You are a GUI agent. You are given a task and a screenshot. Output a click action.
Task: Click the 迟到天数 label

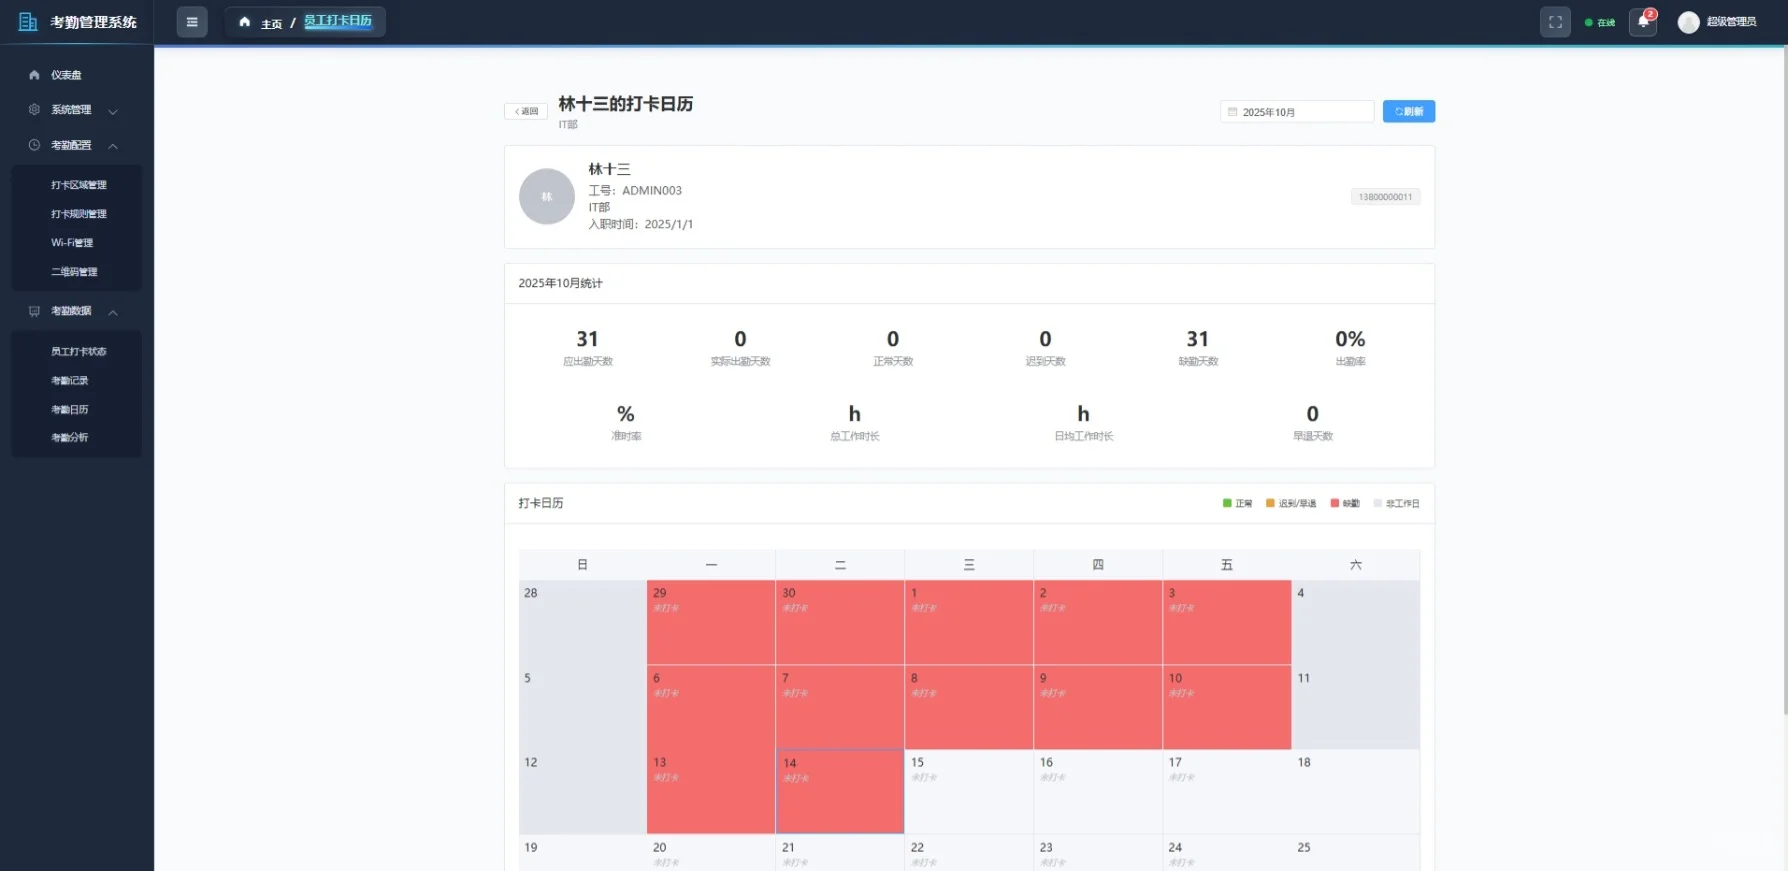(1045, 362)
